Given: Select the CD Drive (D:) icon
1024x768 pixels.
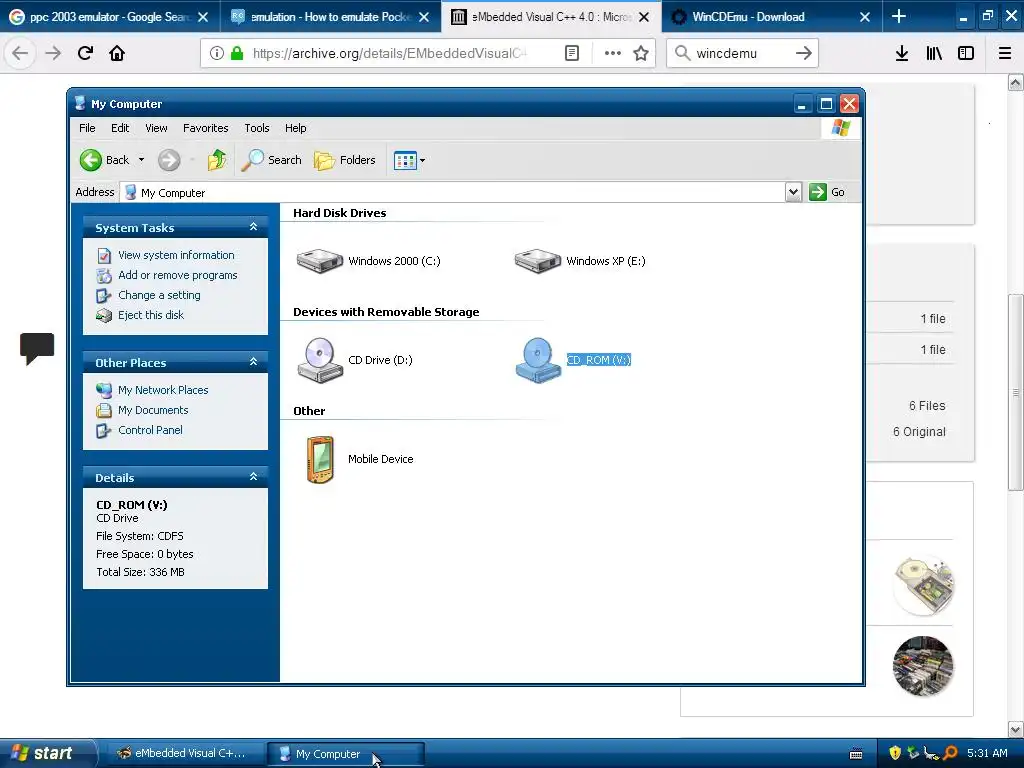Looking at the screenshot, I should click(x=320, y=360).
